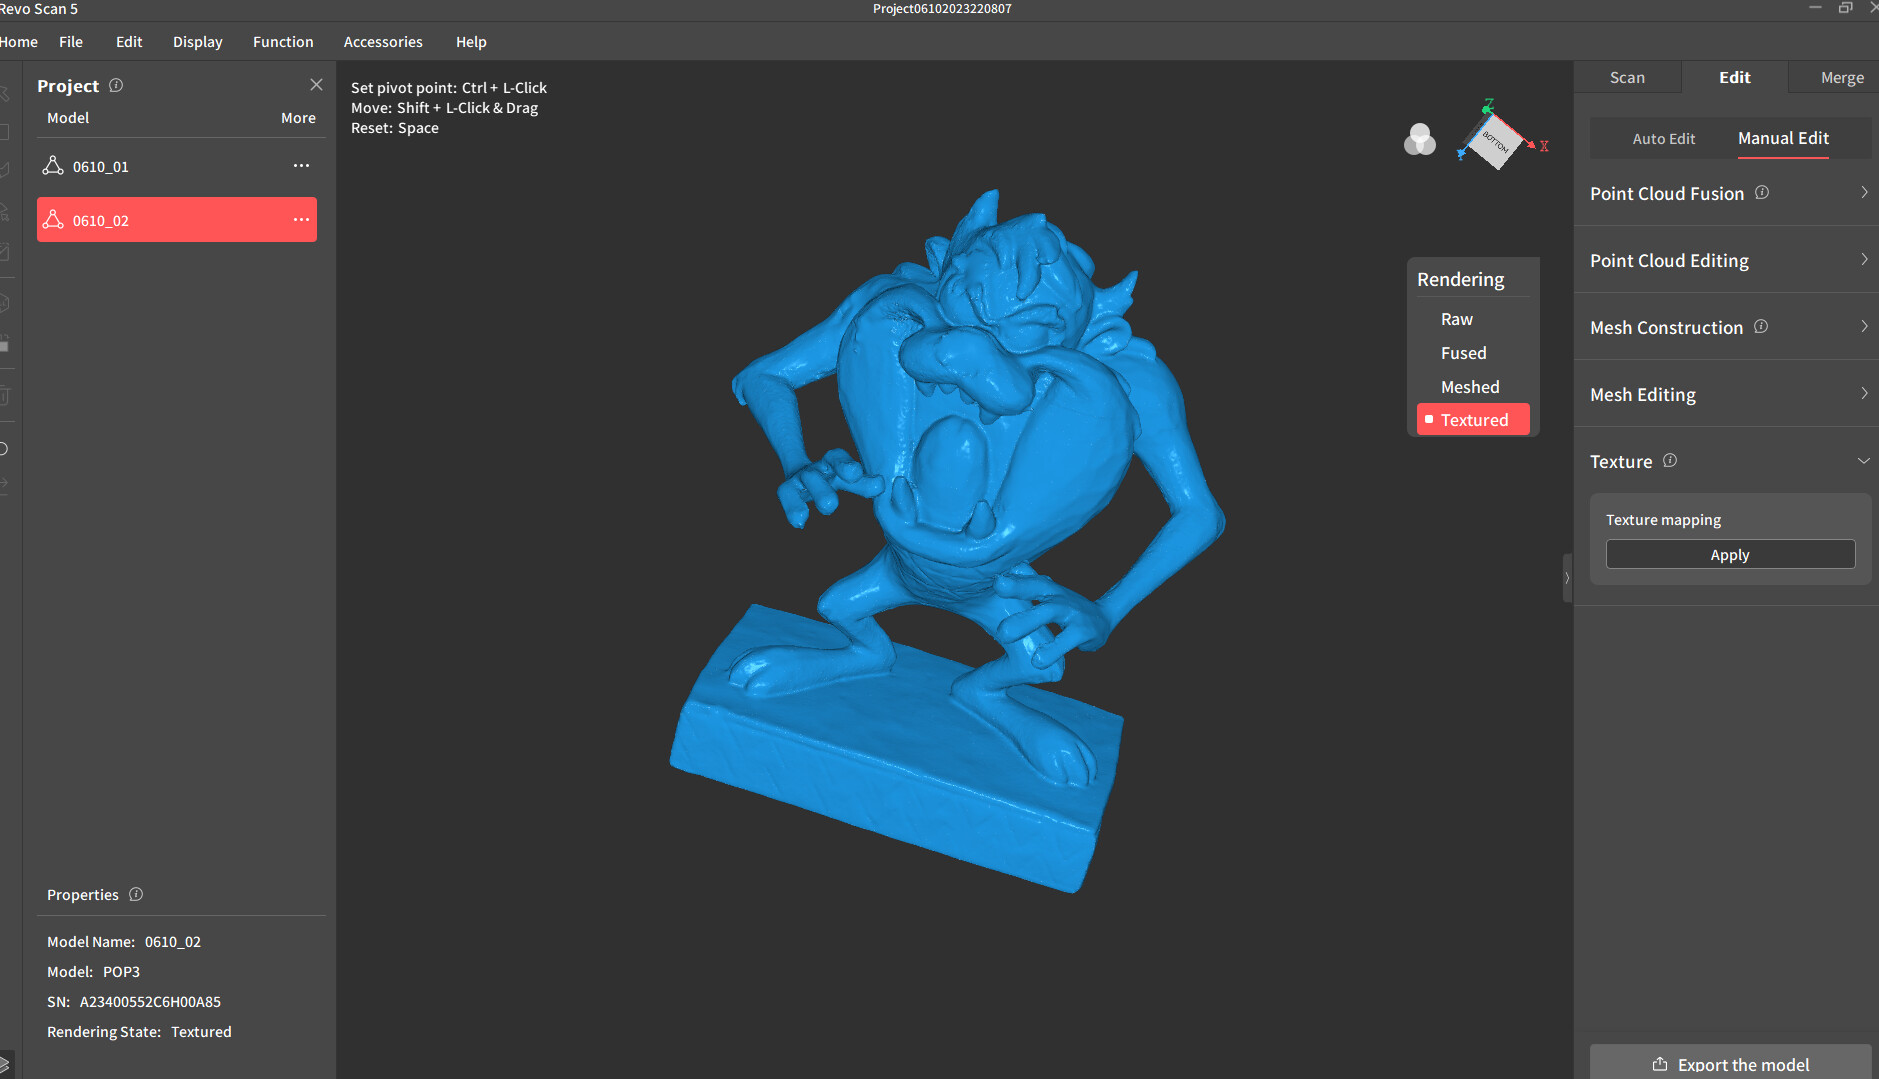Expand the Point Cloud Fusion section
This screenshot has width=1879, height=1079.
coord(1864,192)
